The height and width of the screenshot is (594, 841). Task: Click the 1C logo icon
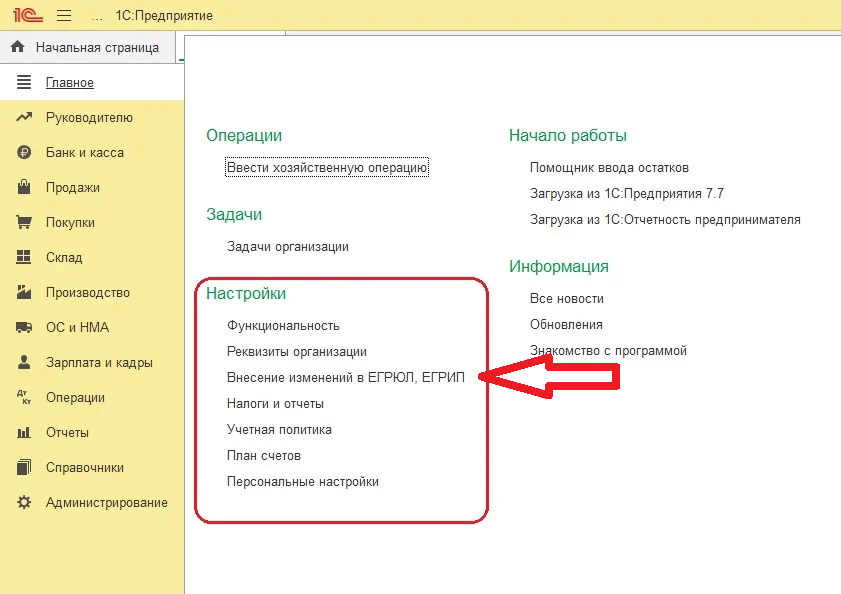(x=26, y=16)
